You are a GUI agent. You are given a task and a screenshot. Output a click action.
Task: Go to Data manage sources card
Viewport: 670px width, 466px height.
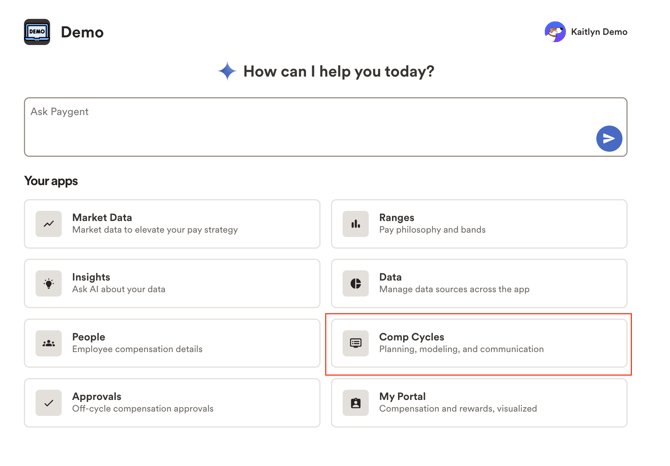479,283
